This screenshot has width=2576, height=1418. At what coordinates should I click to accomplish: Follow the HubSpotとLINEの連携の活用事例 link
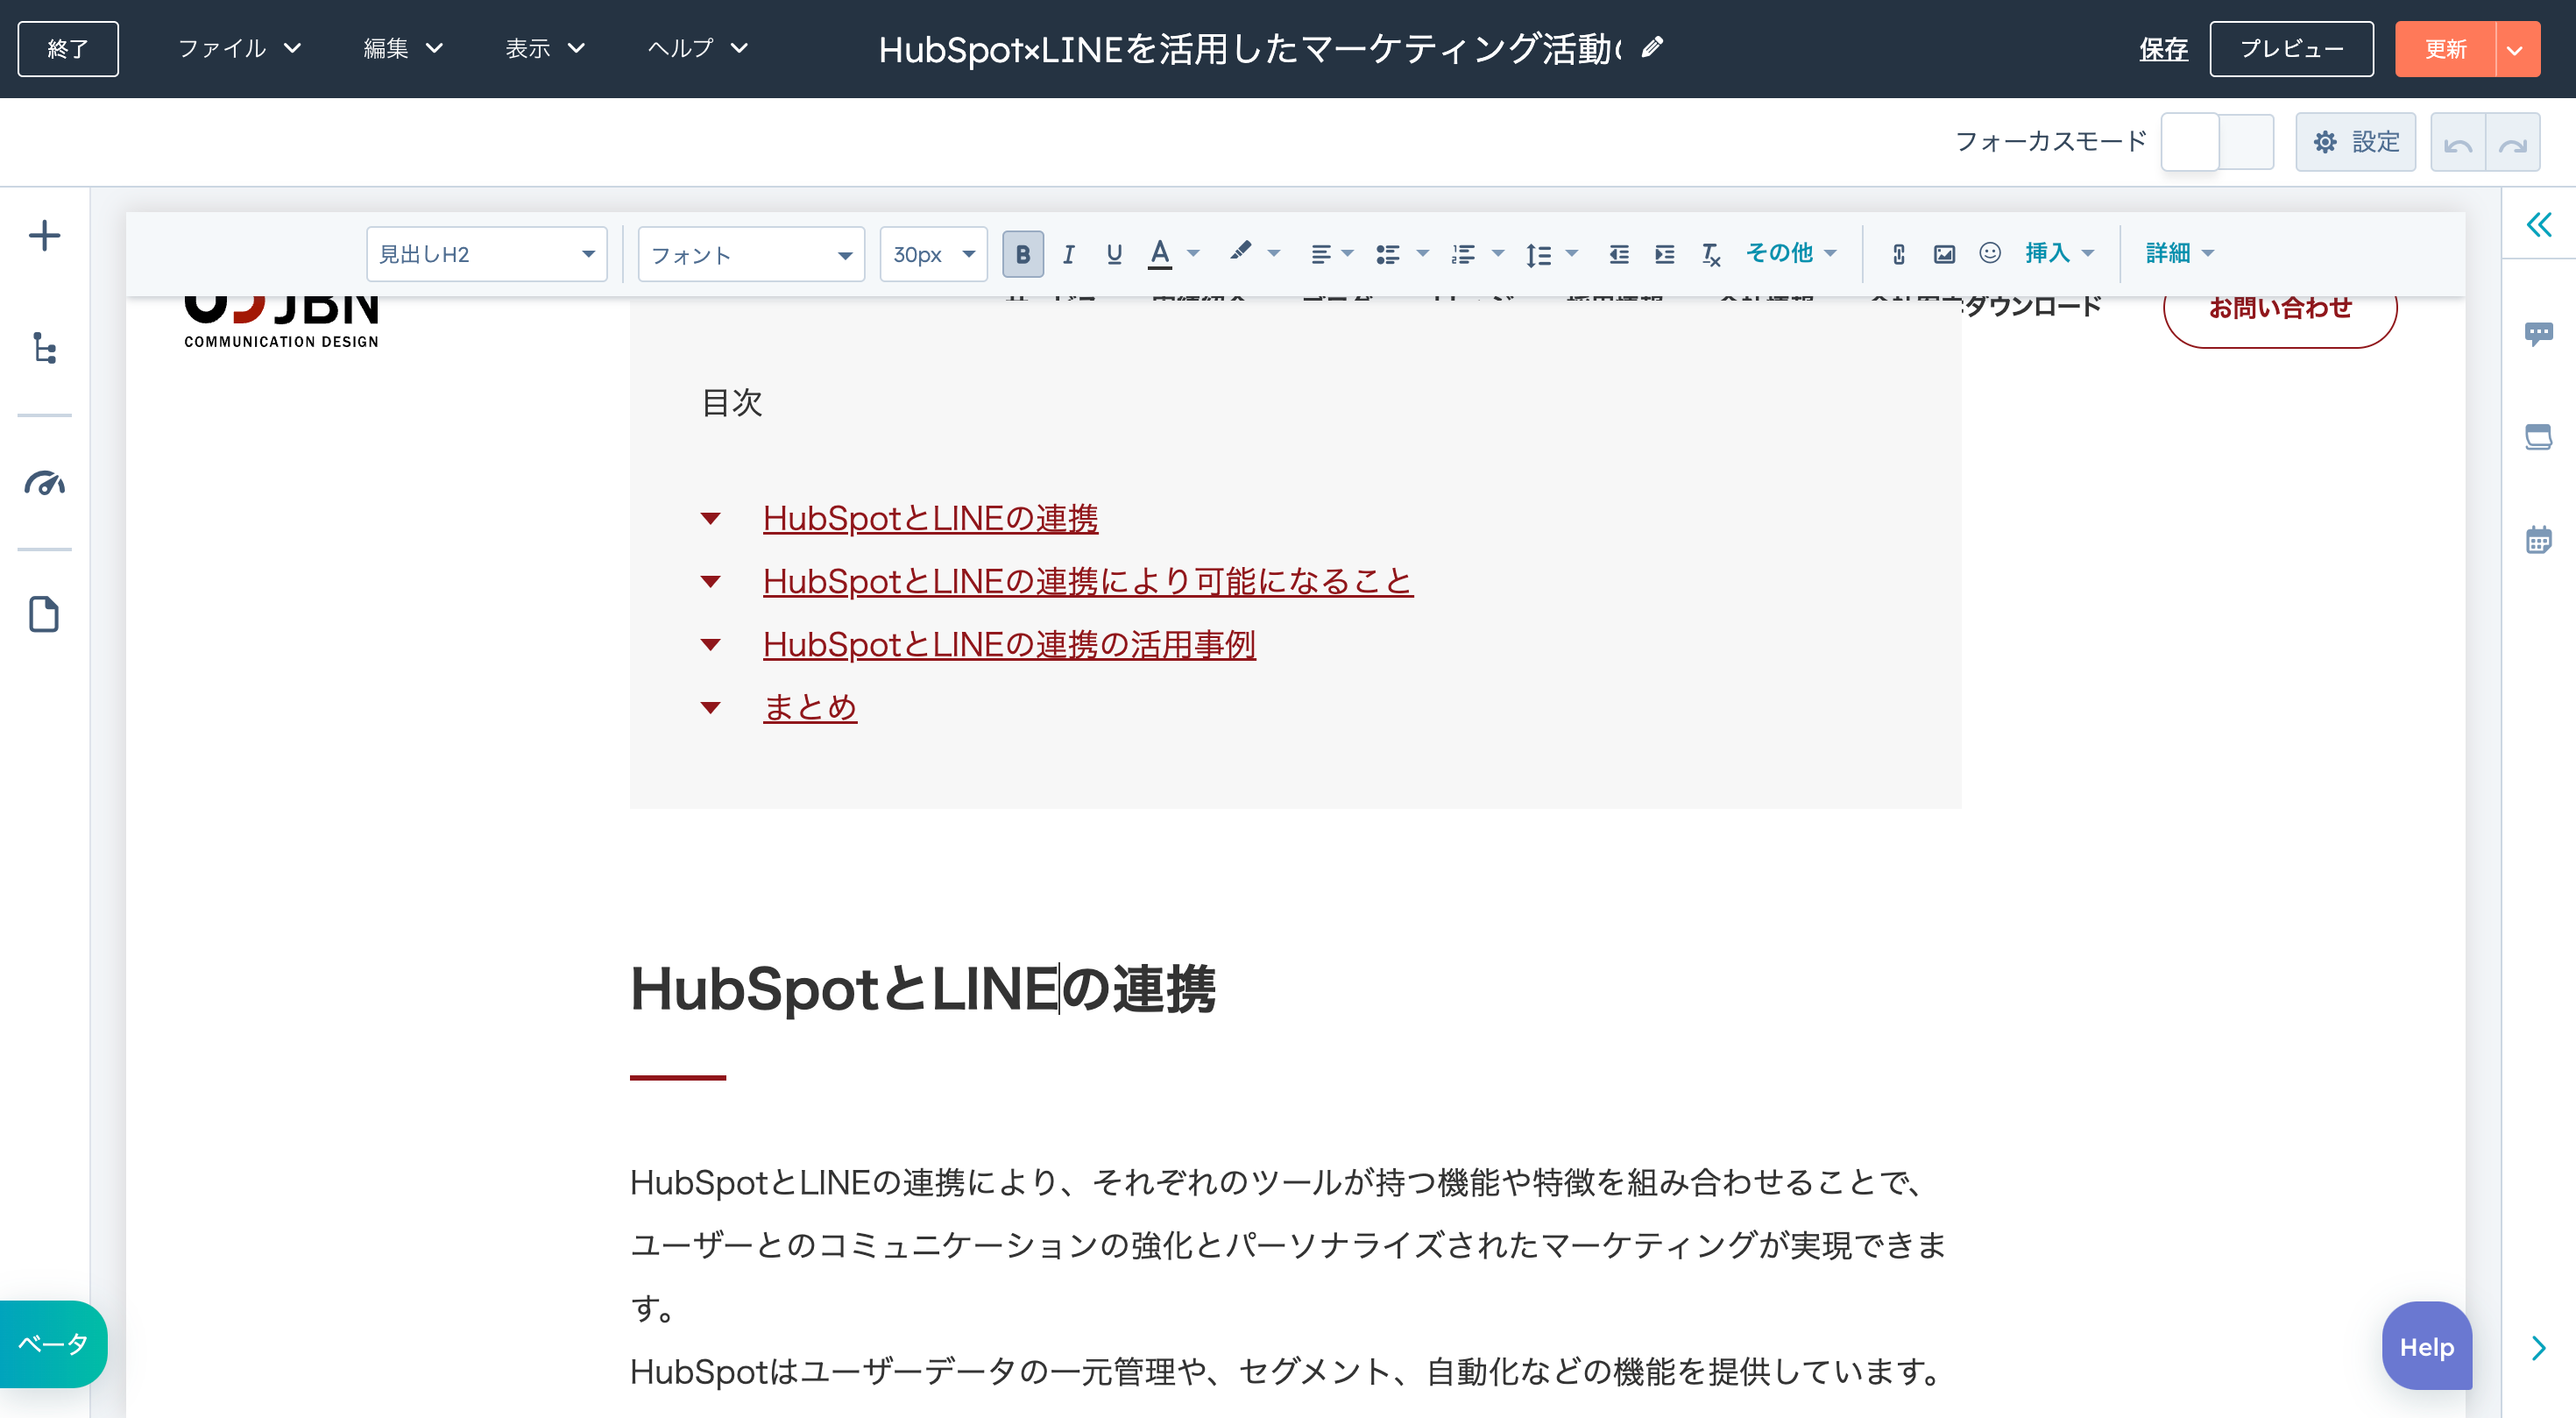click(x=1009, y=644)
